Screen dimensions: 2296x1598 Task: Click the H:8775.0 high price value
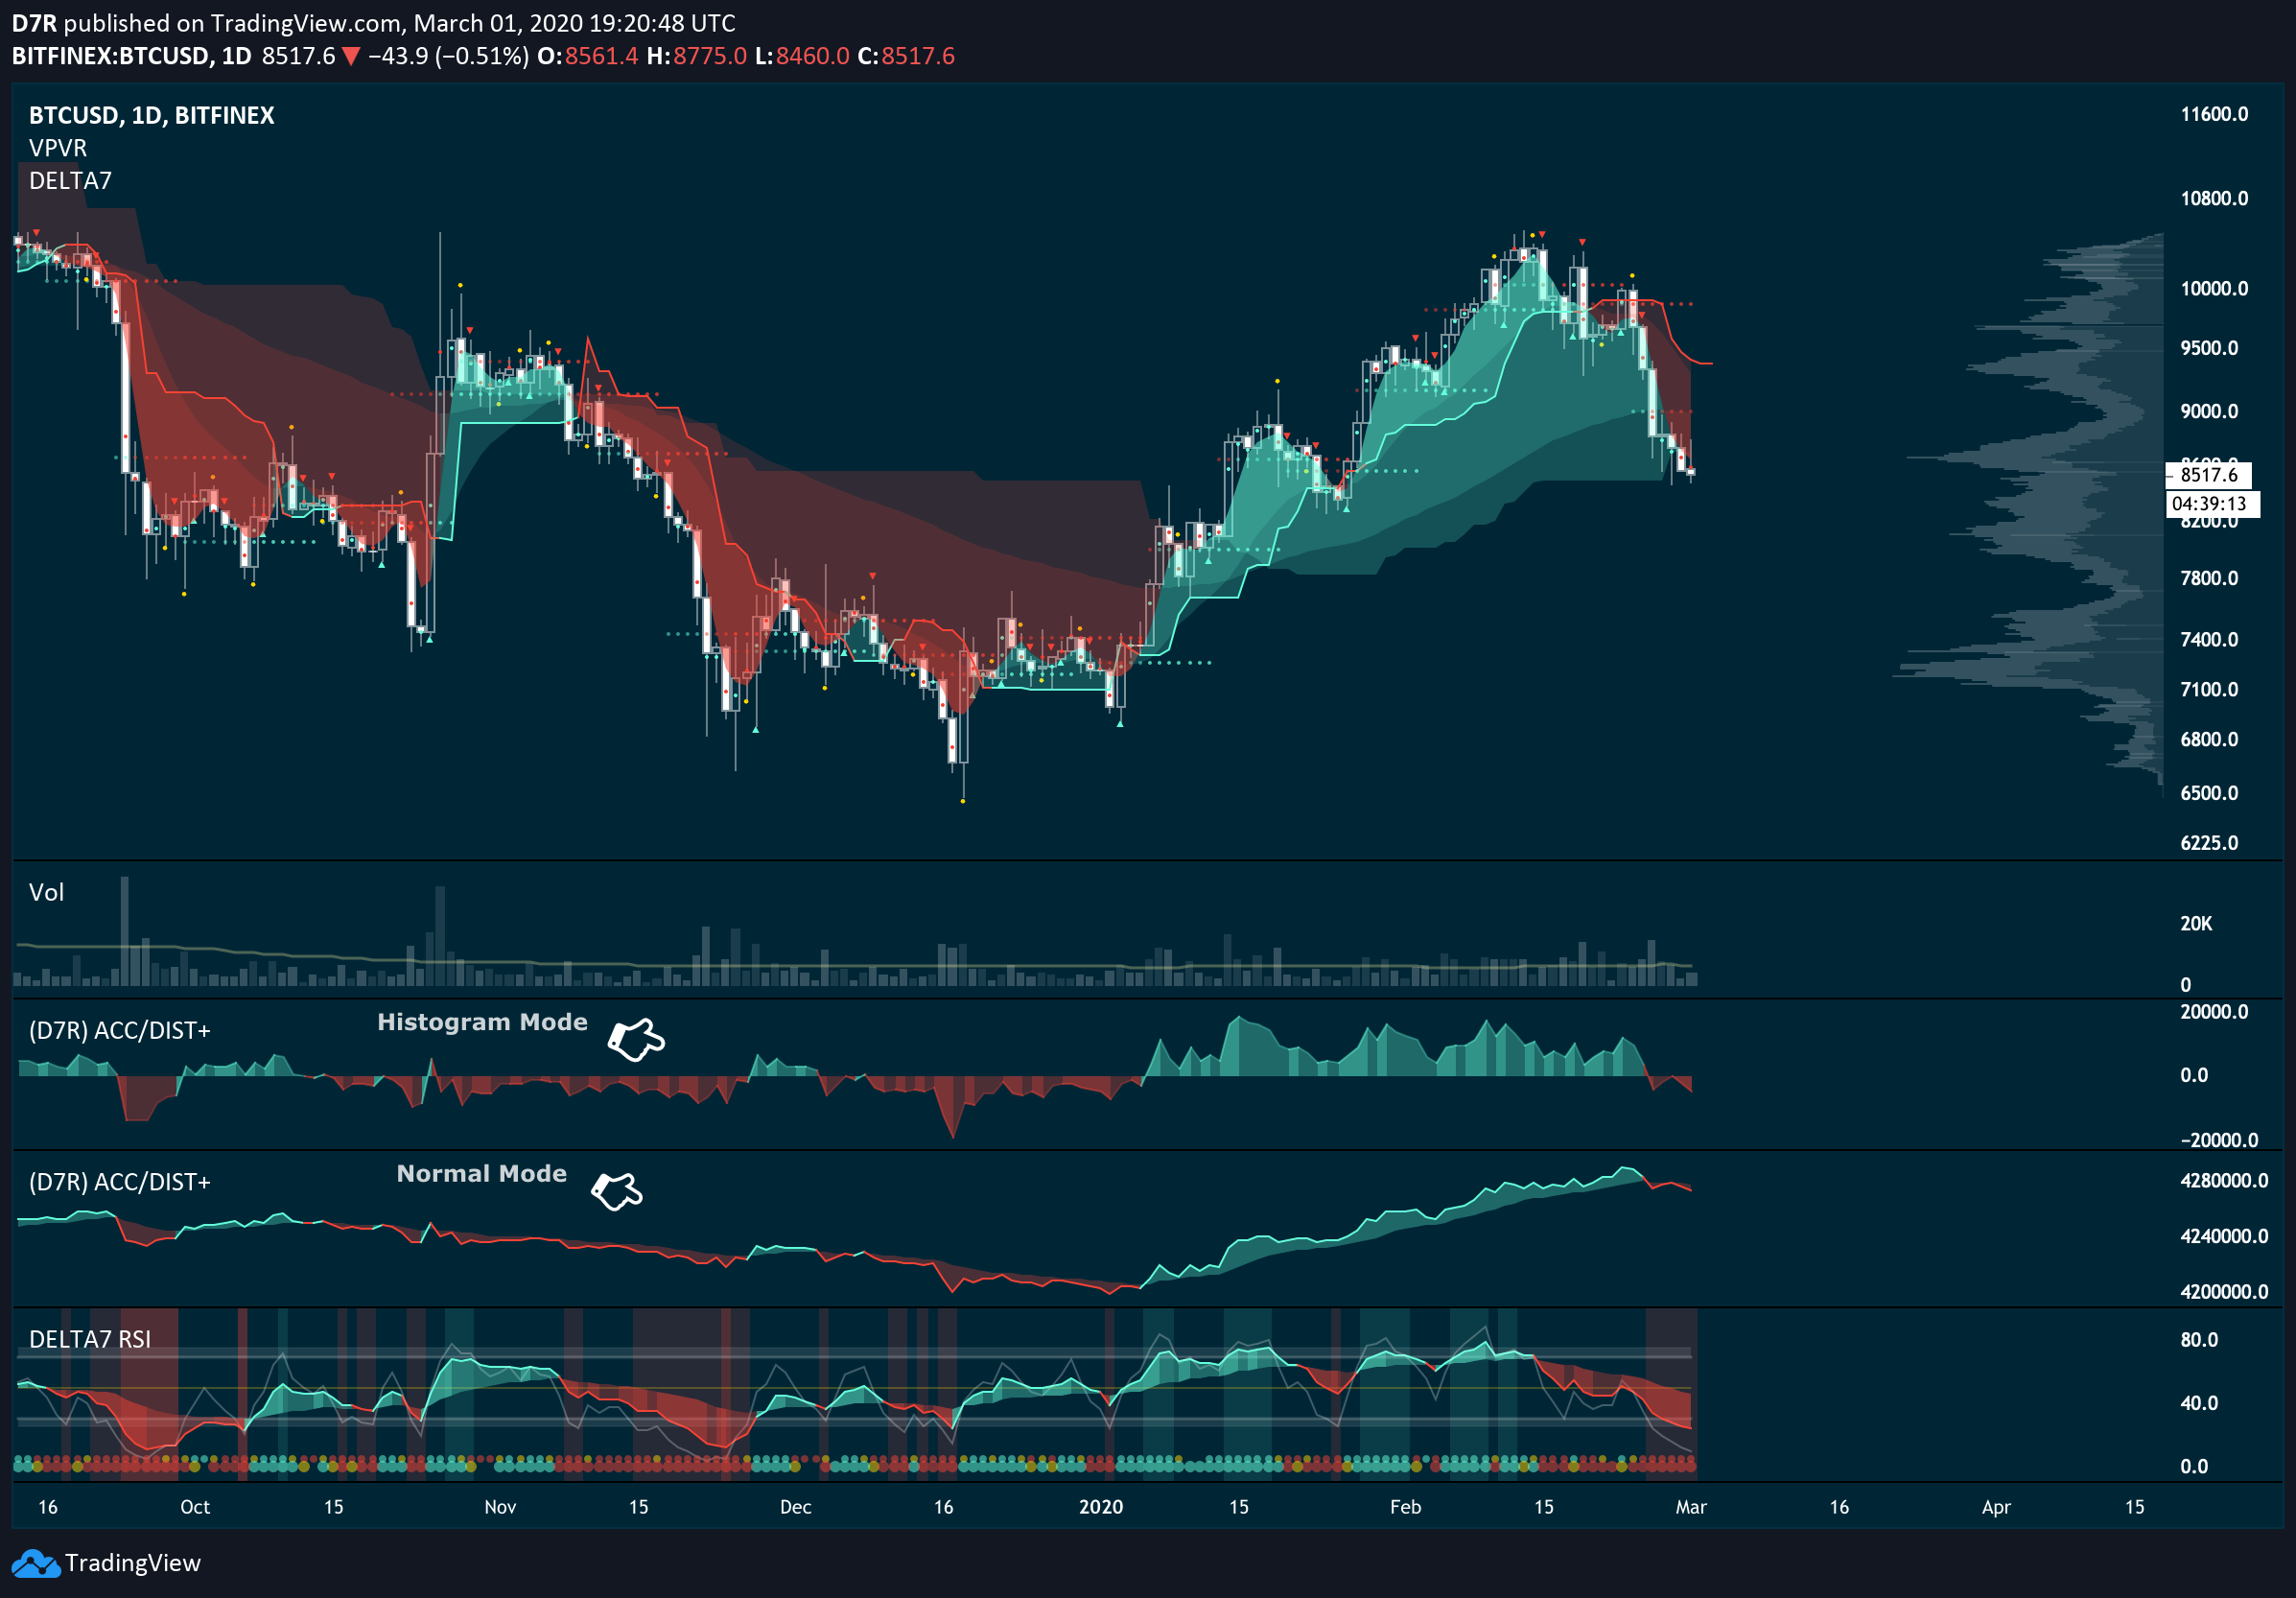tap(697, 56)
